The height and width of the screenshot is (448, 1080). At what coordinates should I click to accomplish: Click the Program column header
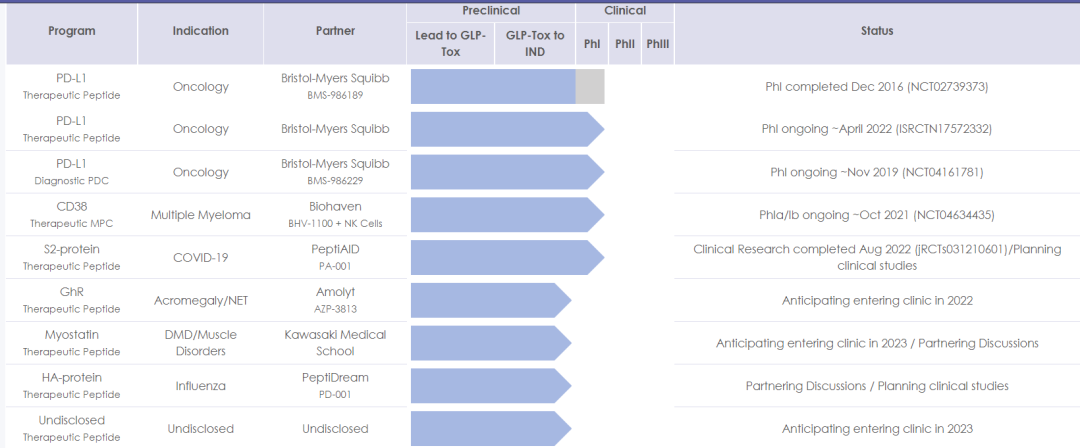pyautogui.click(x=72, y=31)
